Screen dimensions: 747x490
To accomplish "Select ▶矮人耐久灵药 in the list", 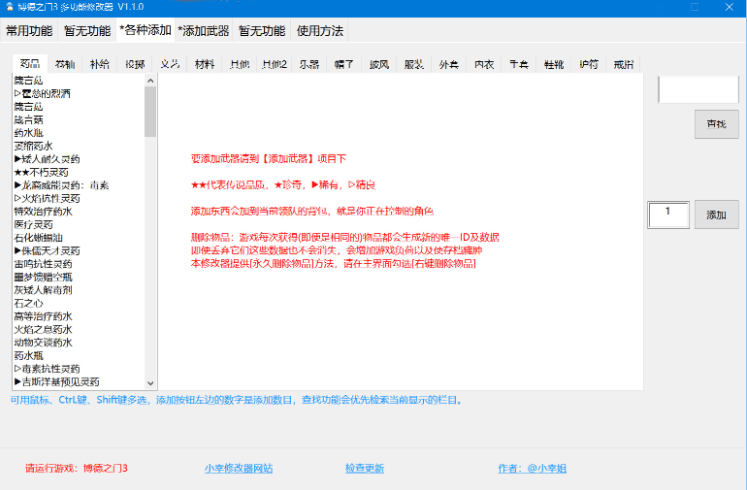I will pos(79,159).
